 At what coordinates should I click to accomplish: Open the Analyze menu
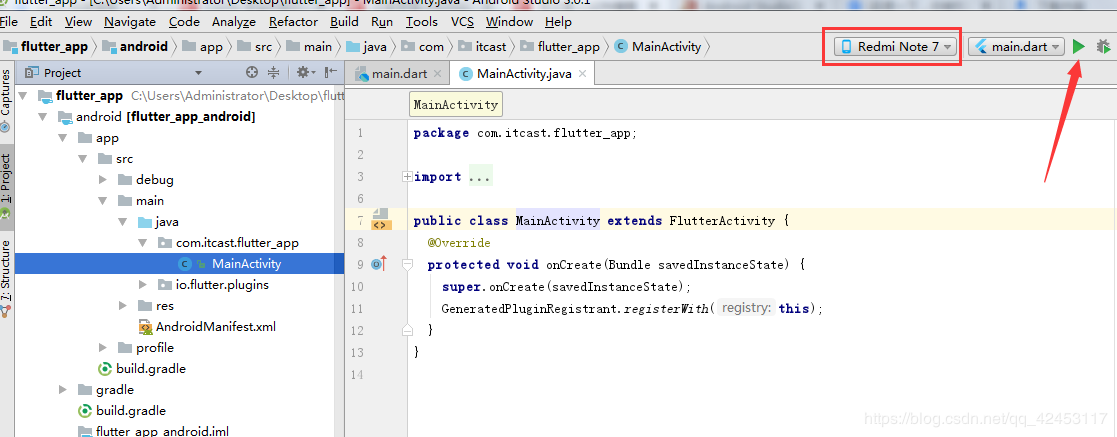[x=234, y=22]
